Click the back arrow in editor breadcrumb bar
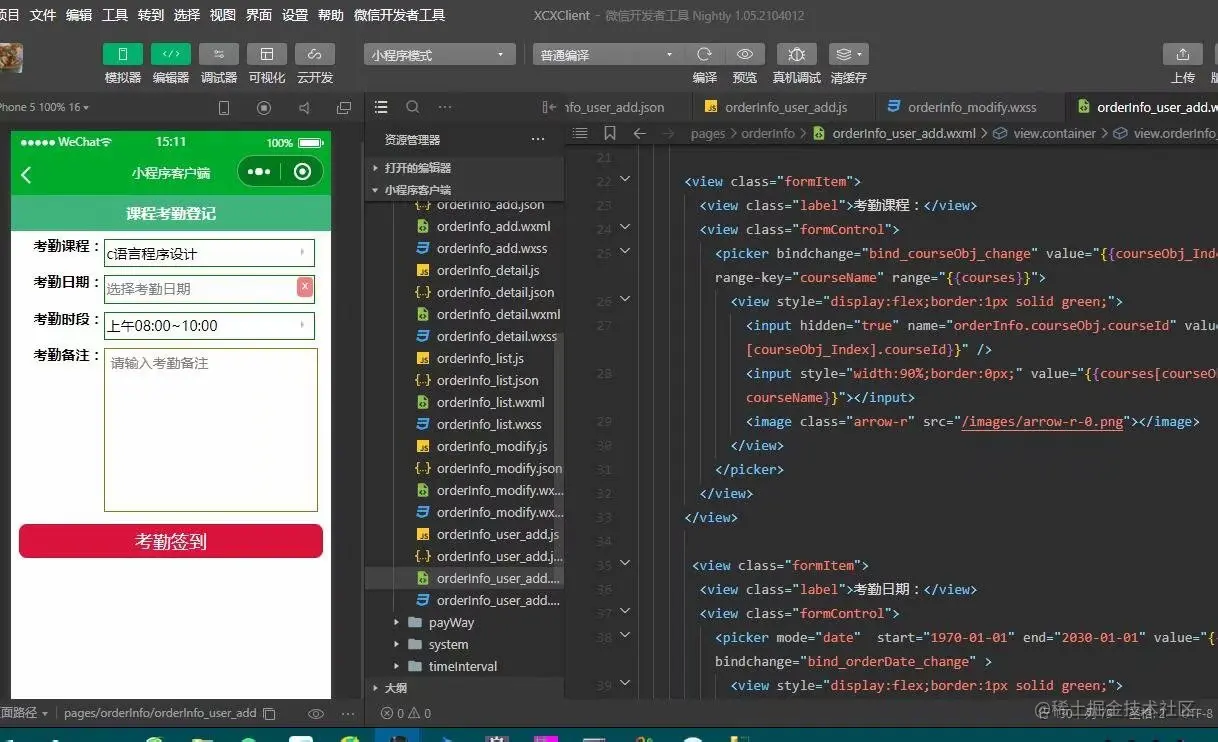1218x742 pixels. click(640, 133)
